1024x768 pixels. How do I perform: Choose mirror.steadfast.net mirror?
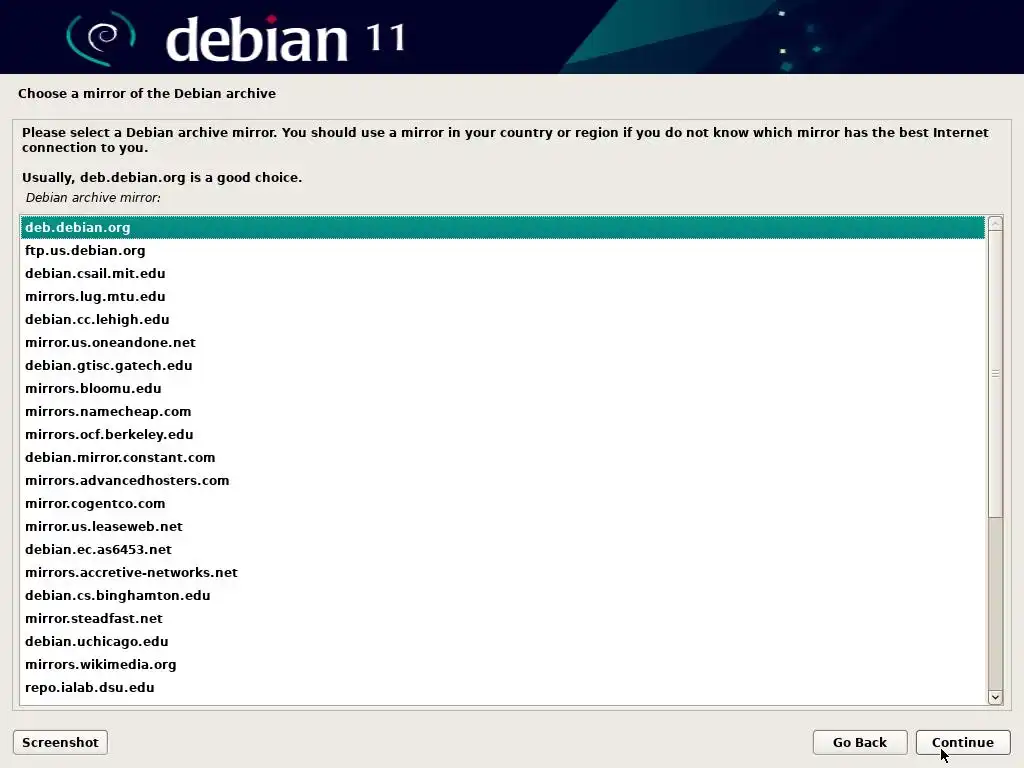(x=502, y=618)
